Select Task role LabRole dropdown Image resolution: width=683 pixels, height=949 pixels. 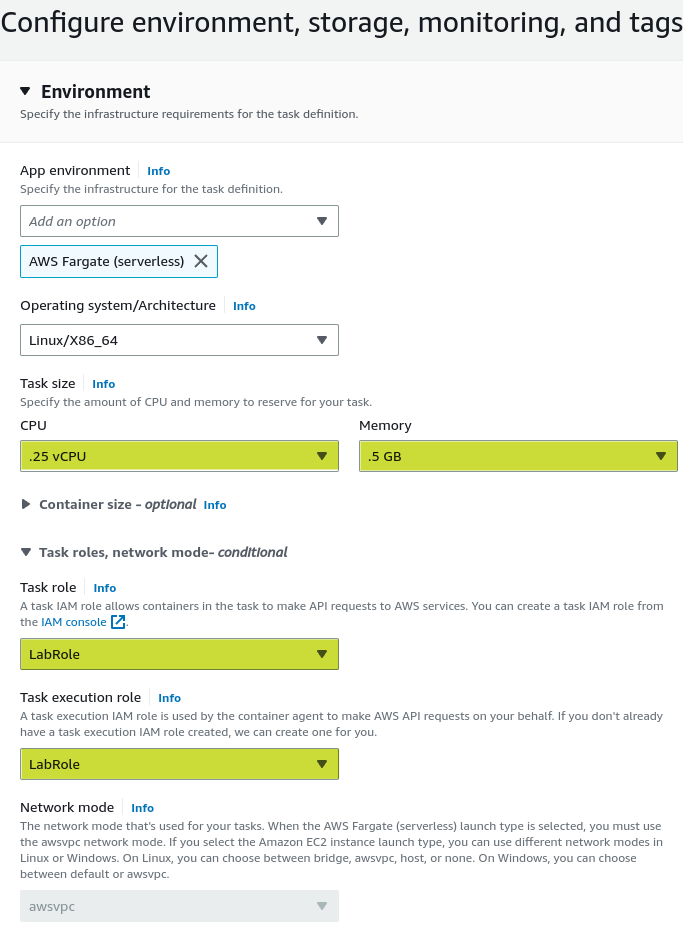(179, 654)
